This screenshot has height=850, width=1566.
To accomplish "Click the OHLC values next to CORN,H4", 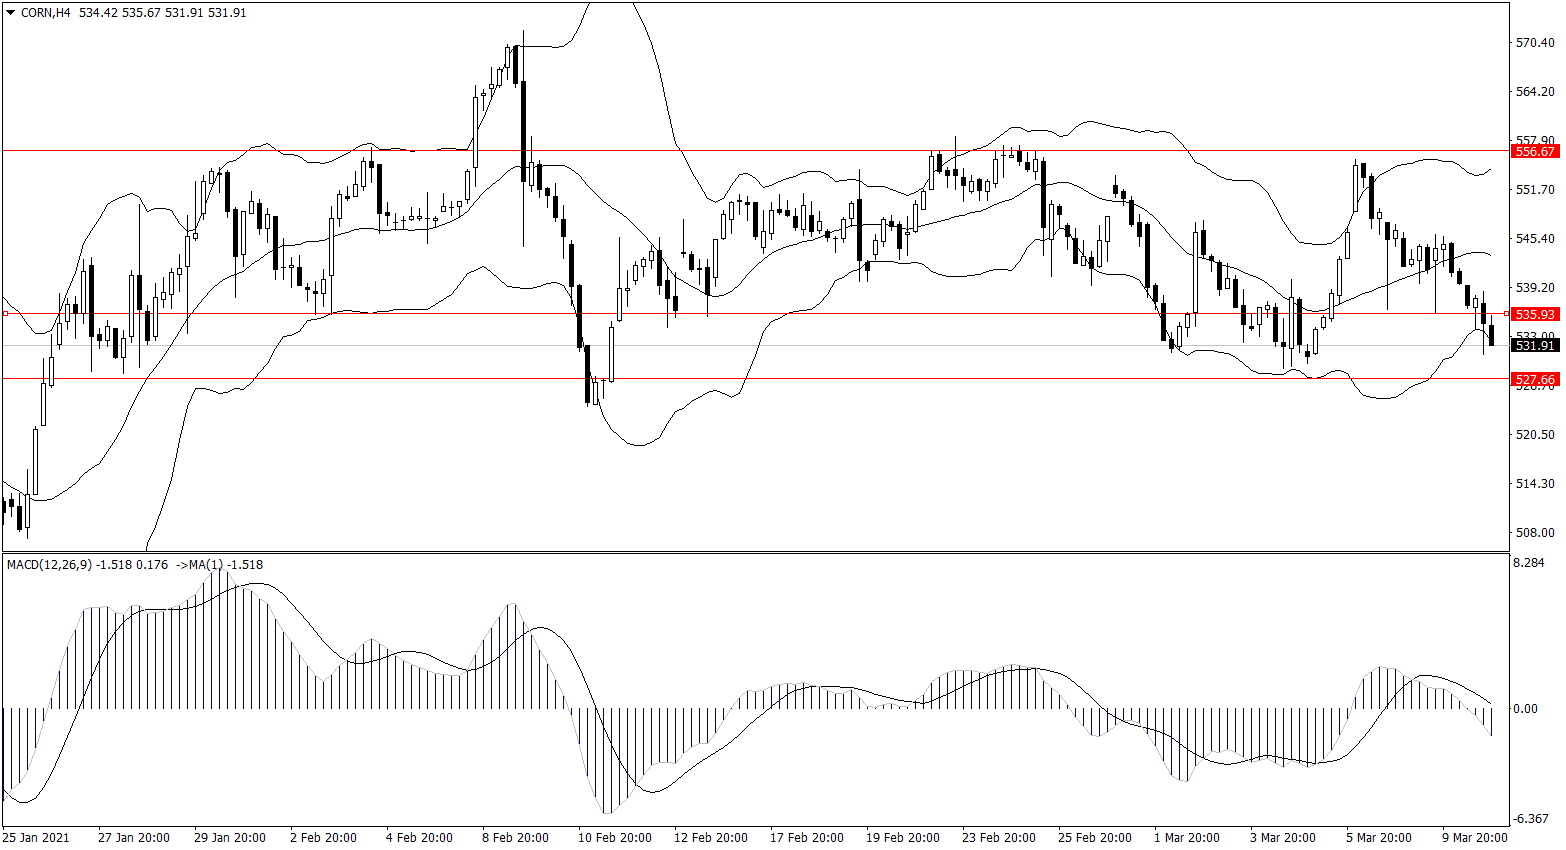I will click(x=162, y=13).
